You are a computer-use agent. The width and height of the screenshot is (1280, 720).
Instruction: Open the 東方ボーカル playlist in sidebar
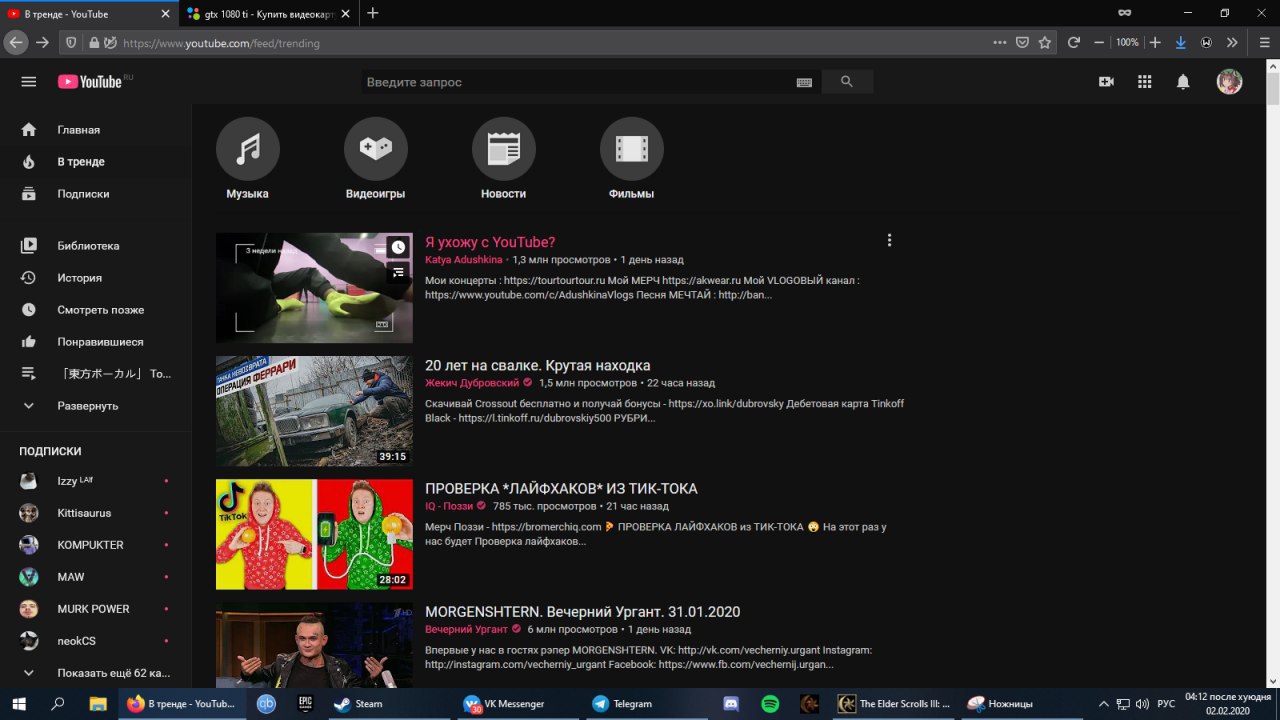pos(96,374)
